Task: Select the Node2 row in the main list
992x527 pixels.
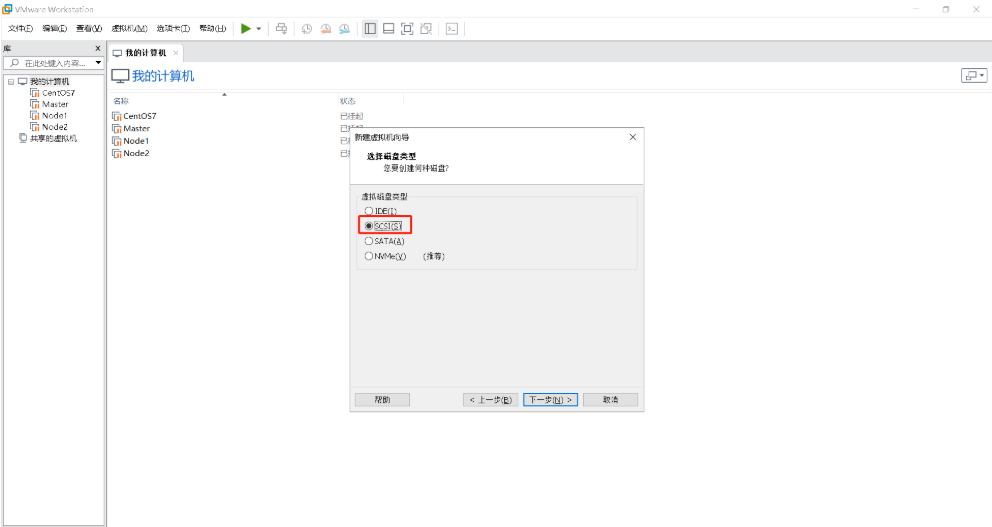Action: tap(136, 153)
